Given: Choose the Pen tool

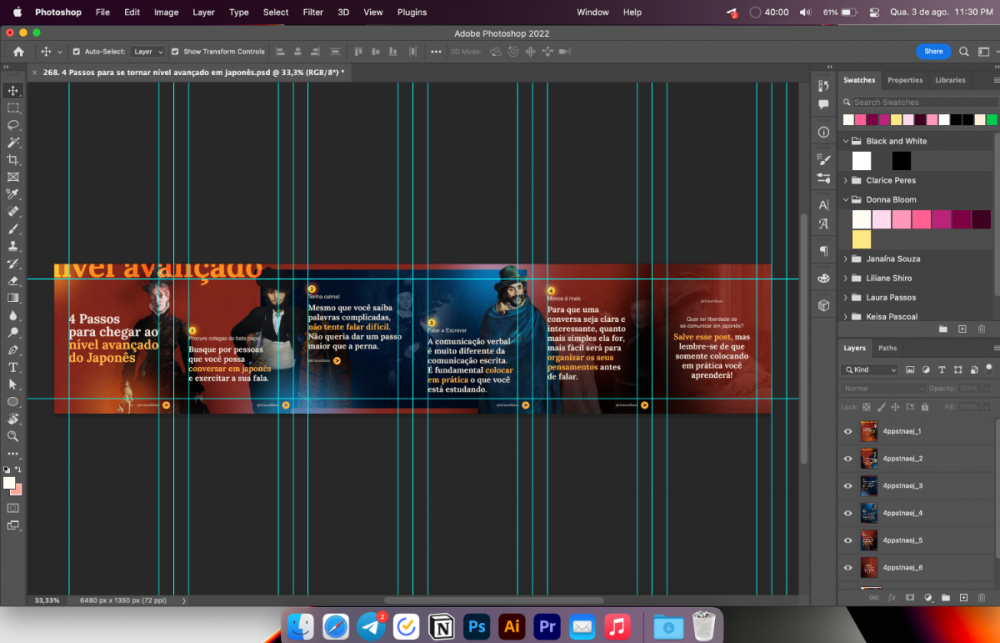Looking at the screenshot, I should pos(13,350).
